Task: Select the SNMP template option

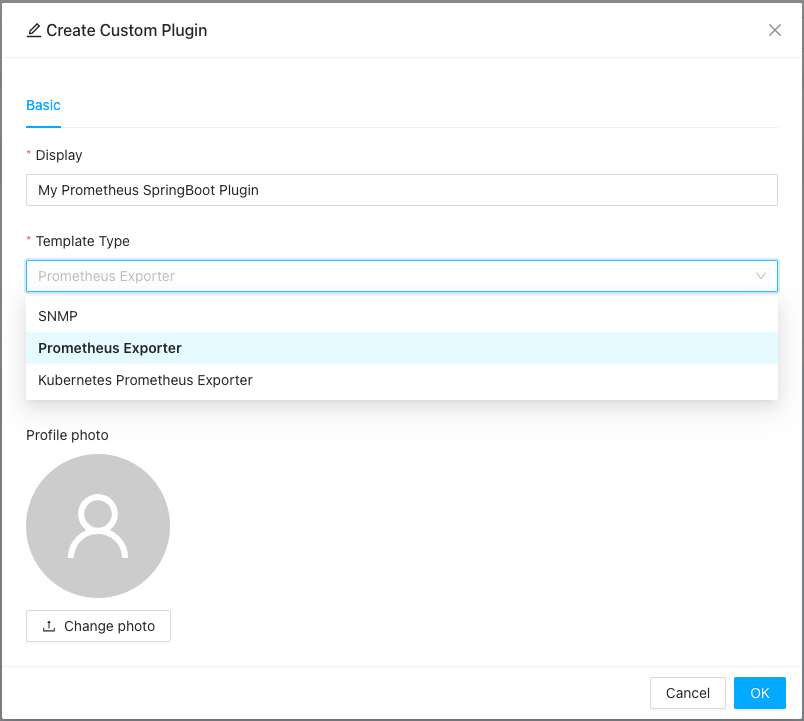Action: [58, 316]
